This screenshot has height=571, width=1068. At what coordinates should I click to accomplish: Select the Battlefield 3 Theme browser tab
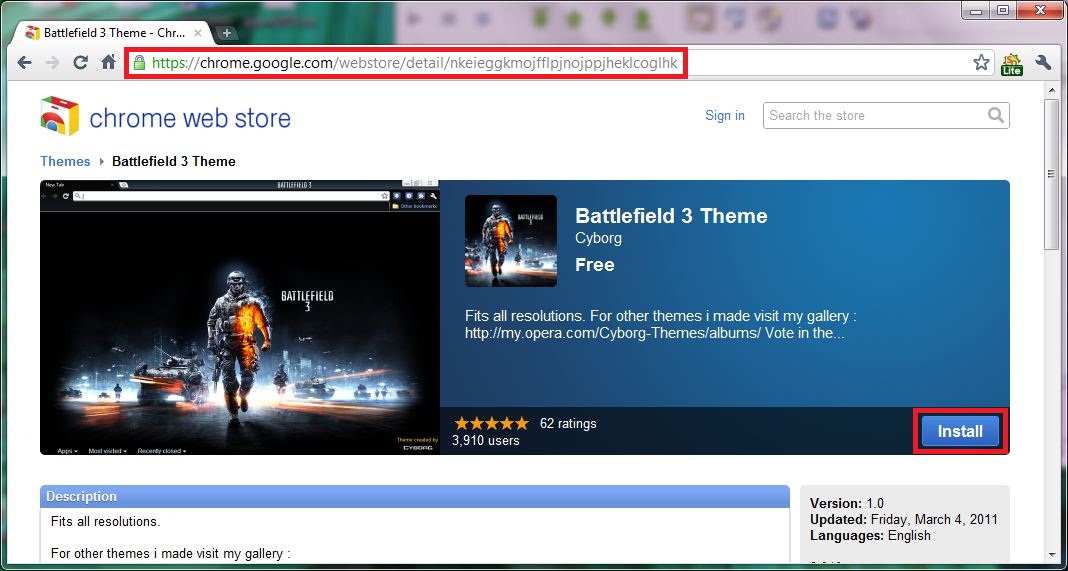pos(116,33)
